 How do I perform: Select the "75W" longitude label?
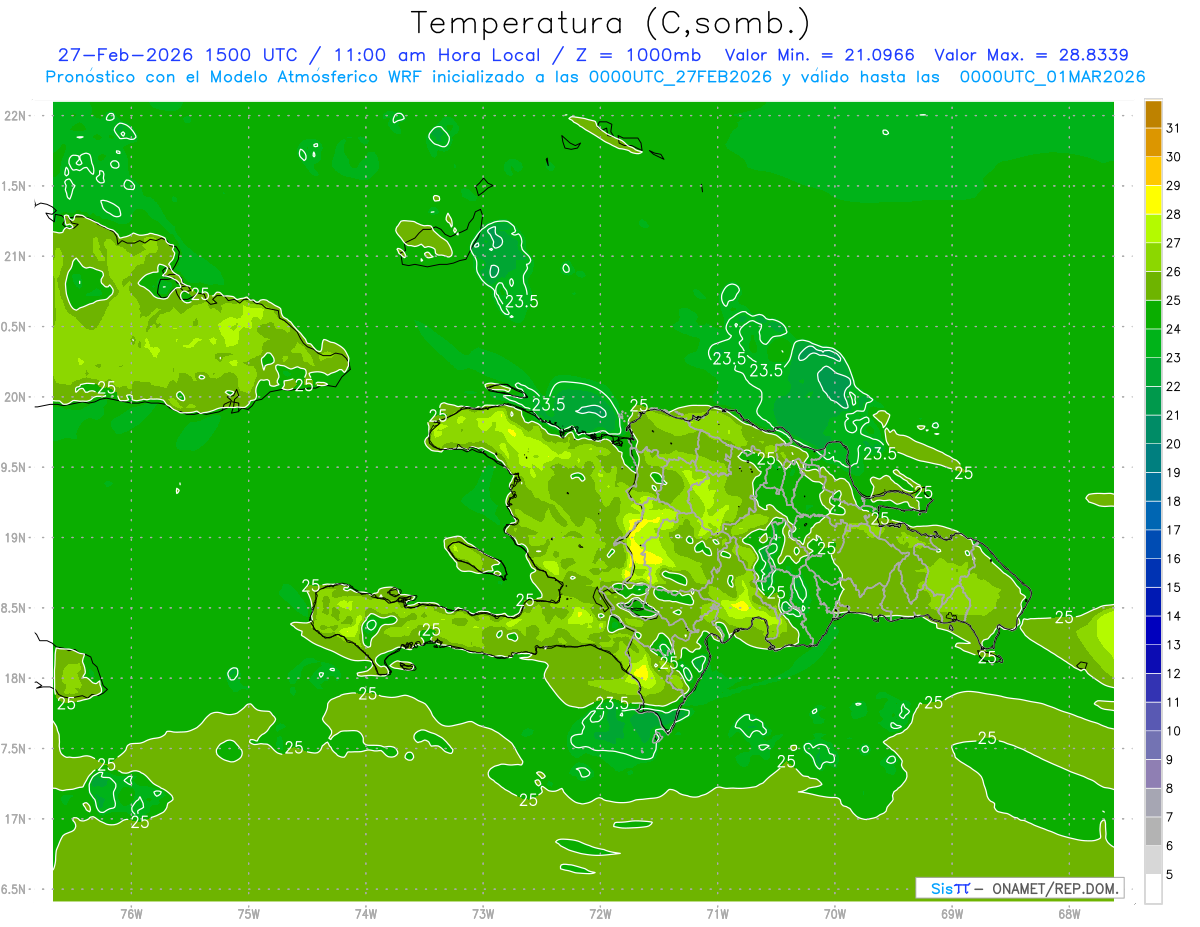point(248,913)
